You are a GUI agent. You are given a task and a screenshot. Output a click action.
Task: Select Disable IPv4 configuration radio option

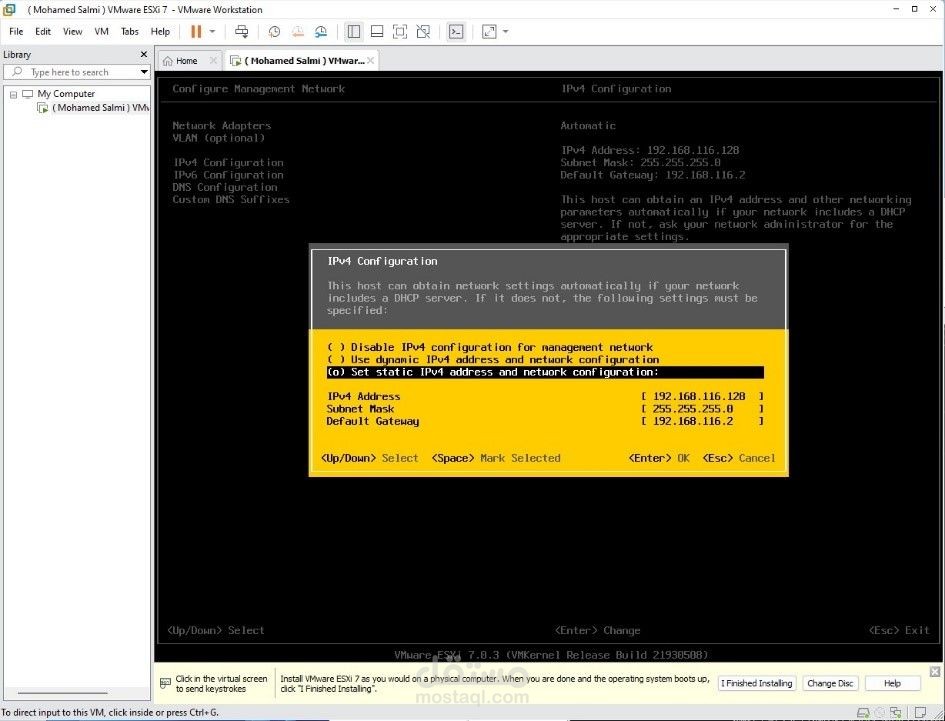(490, 347)
